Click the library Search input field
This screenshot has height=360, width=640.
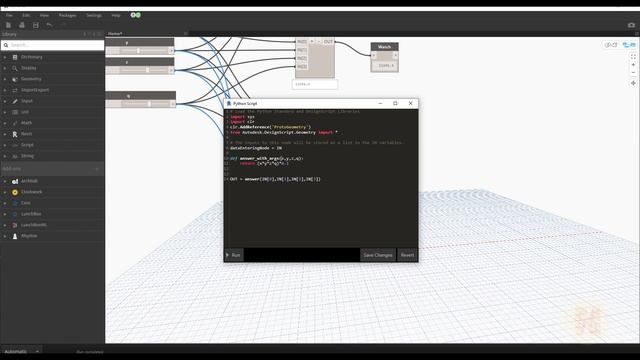pos(53,45)
